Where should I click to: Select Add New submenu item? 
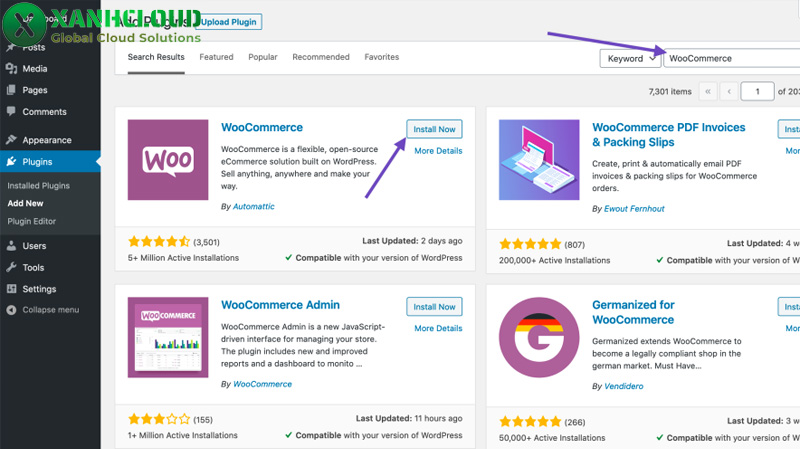pos(25,203)
